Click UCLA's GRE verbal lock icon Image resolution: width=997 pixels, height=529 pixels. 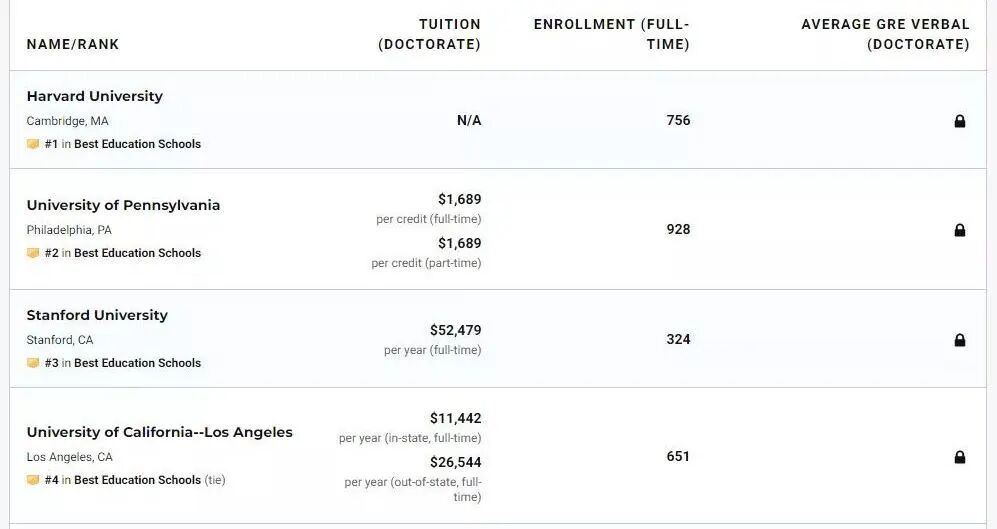tap(960, 457)
